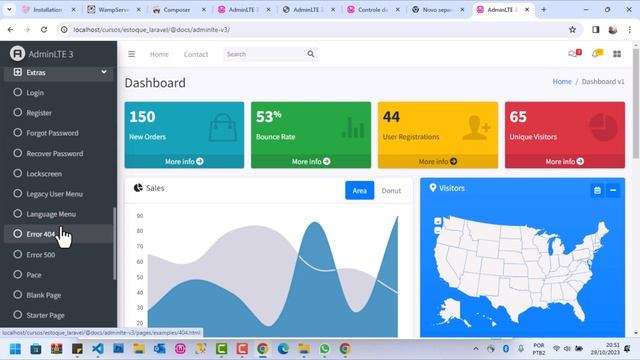
Task: Bookmark this page with the star icon
Action: [x=572, y=30]
